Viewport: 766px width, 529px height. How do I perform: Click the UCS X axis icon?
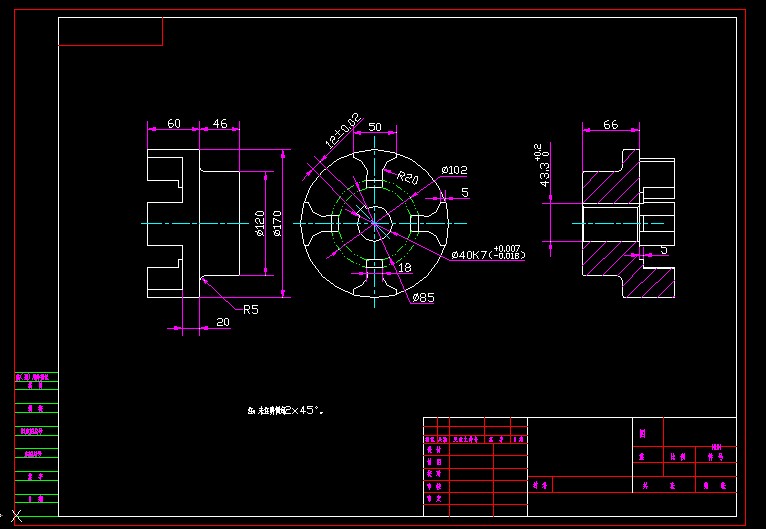pyautogui.click(x=17, y=515)
